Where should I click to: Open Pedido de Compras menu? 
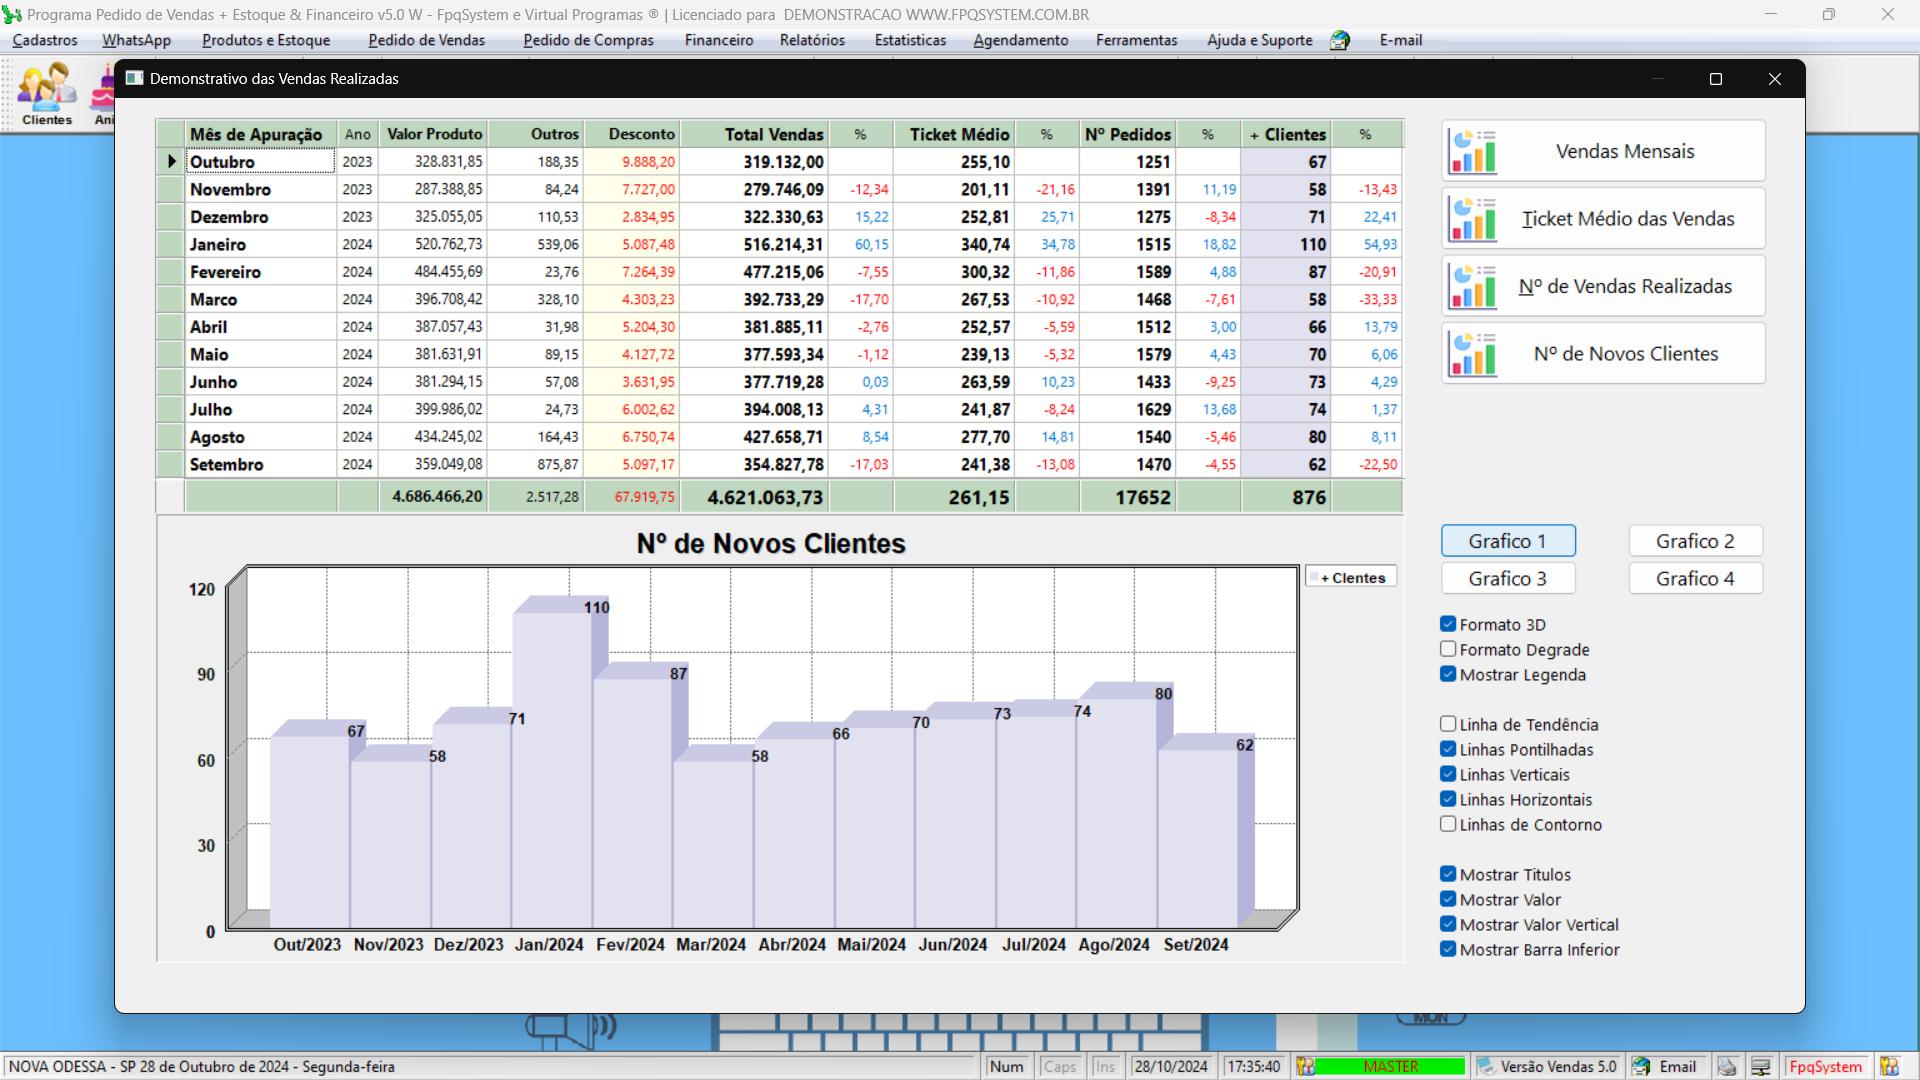(588, 40)
